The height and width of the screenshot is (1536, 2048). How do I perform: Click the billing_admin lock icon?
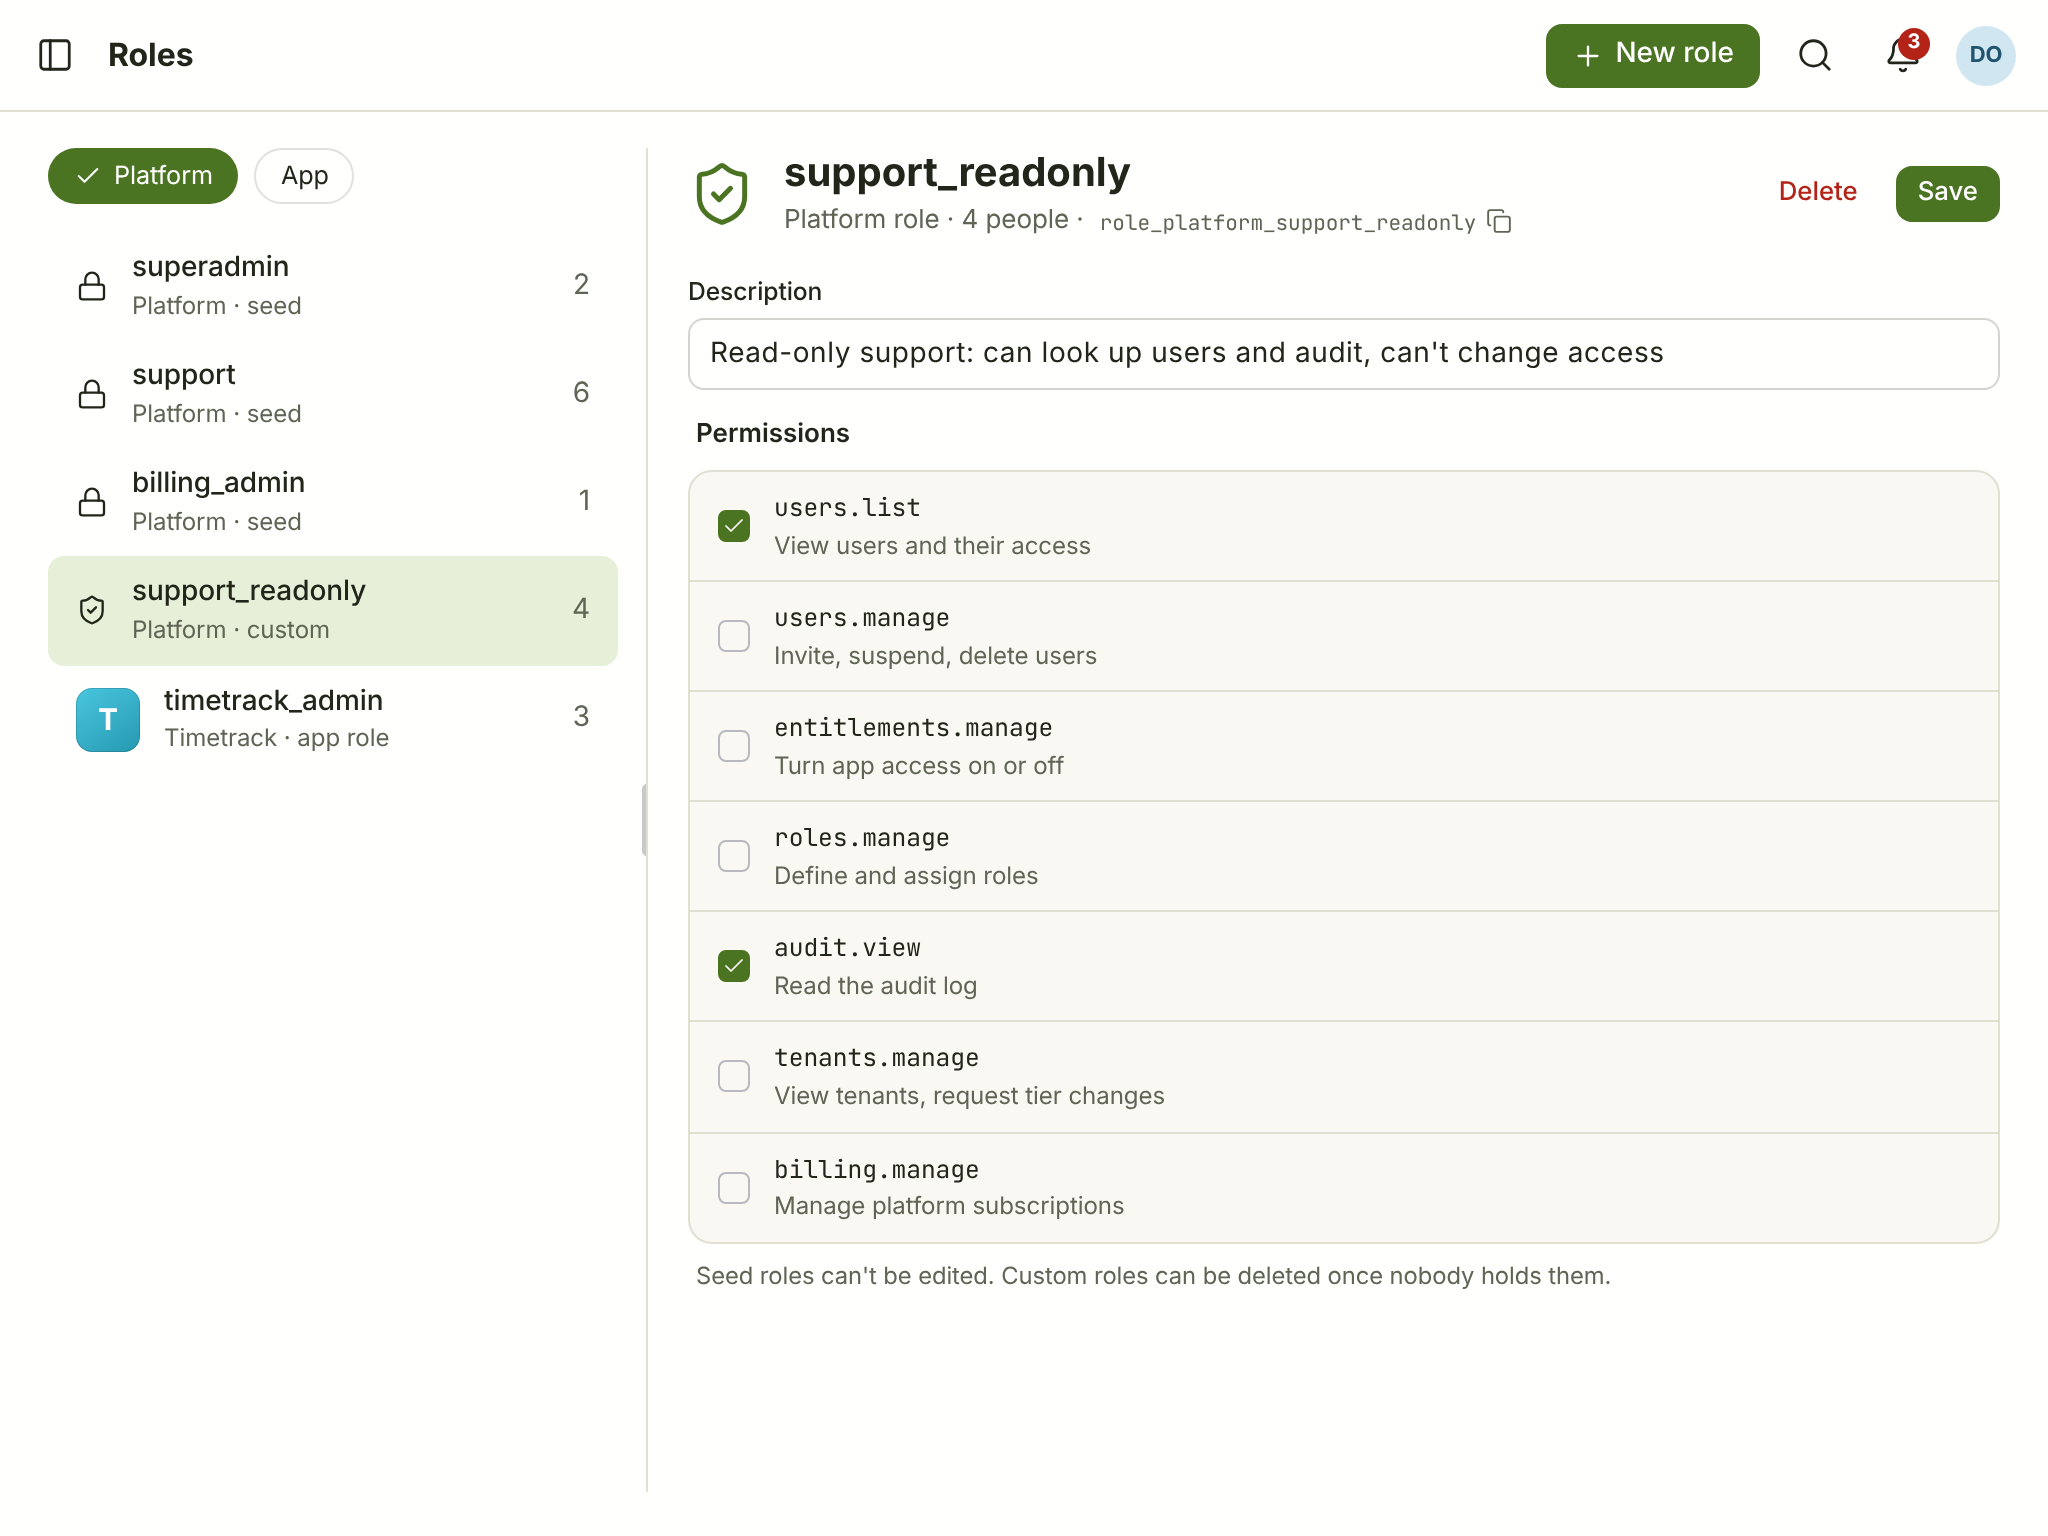(92, 502)
